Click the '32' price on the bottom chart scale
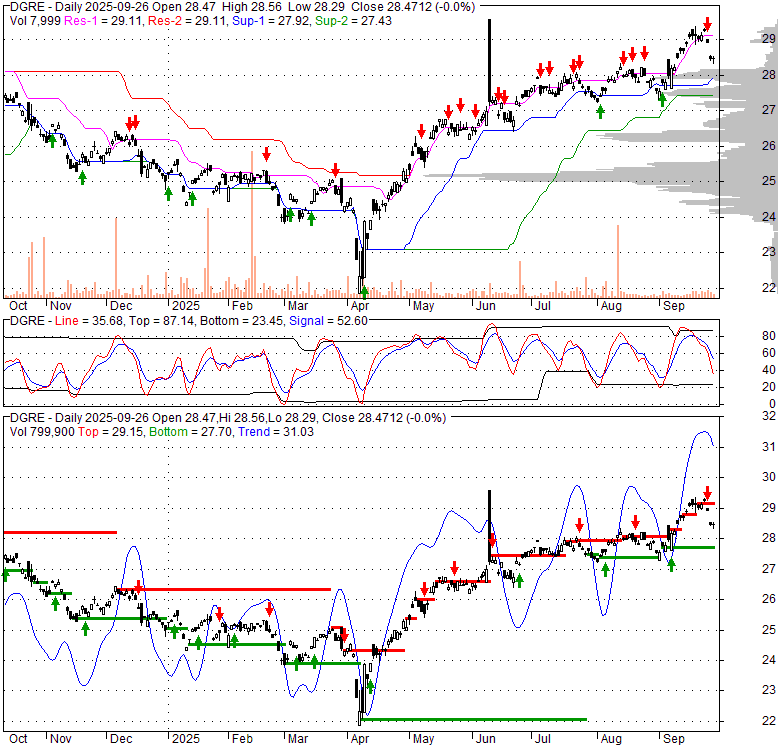The width and height of the screenshot is (780, 745). click(x=769, y=416)
